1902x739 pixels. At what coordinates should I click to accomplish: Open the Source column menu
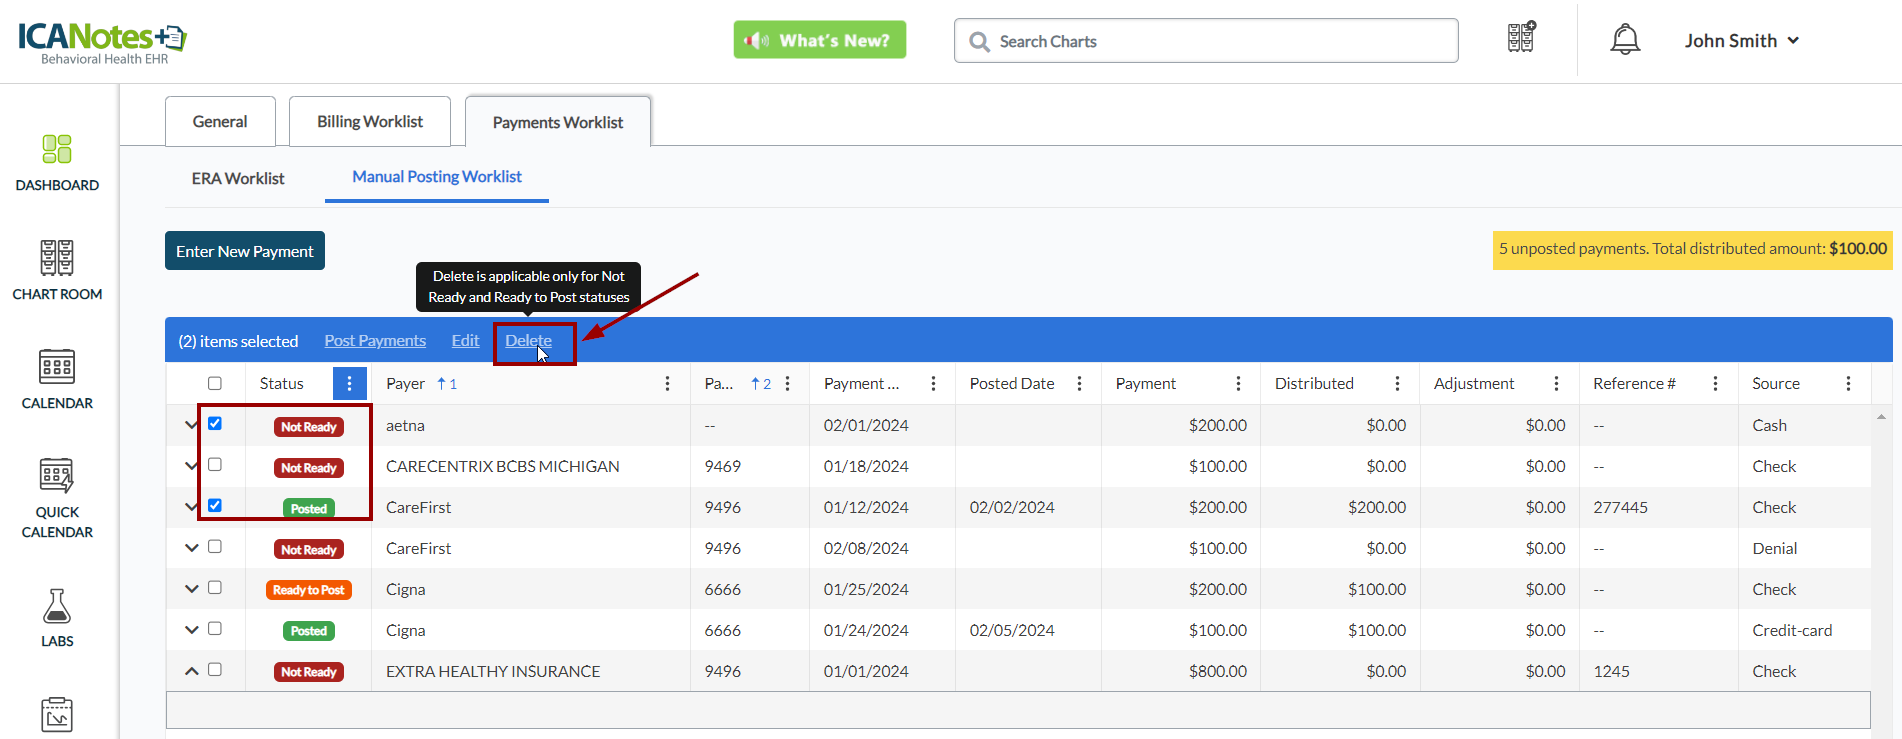[1848, 384]
